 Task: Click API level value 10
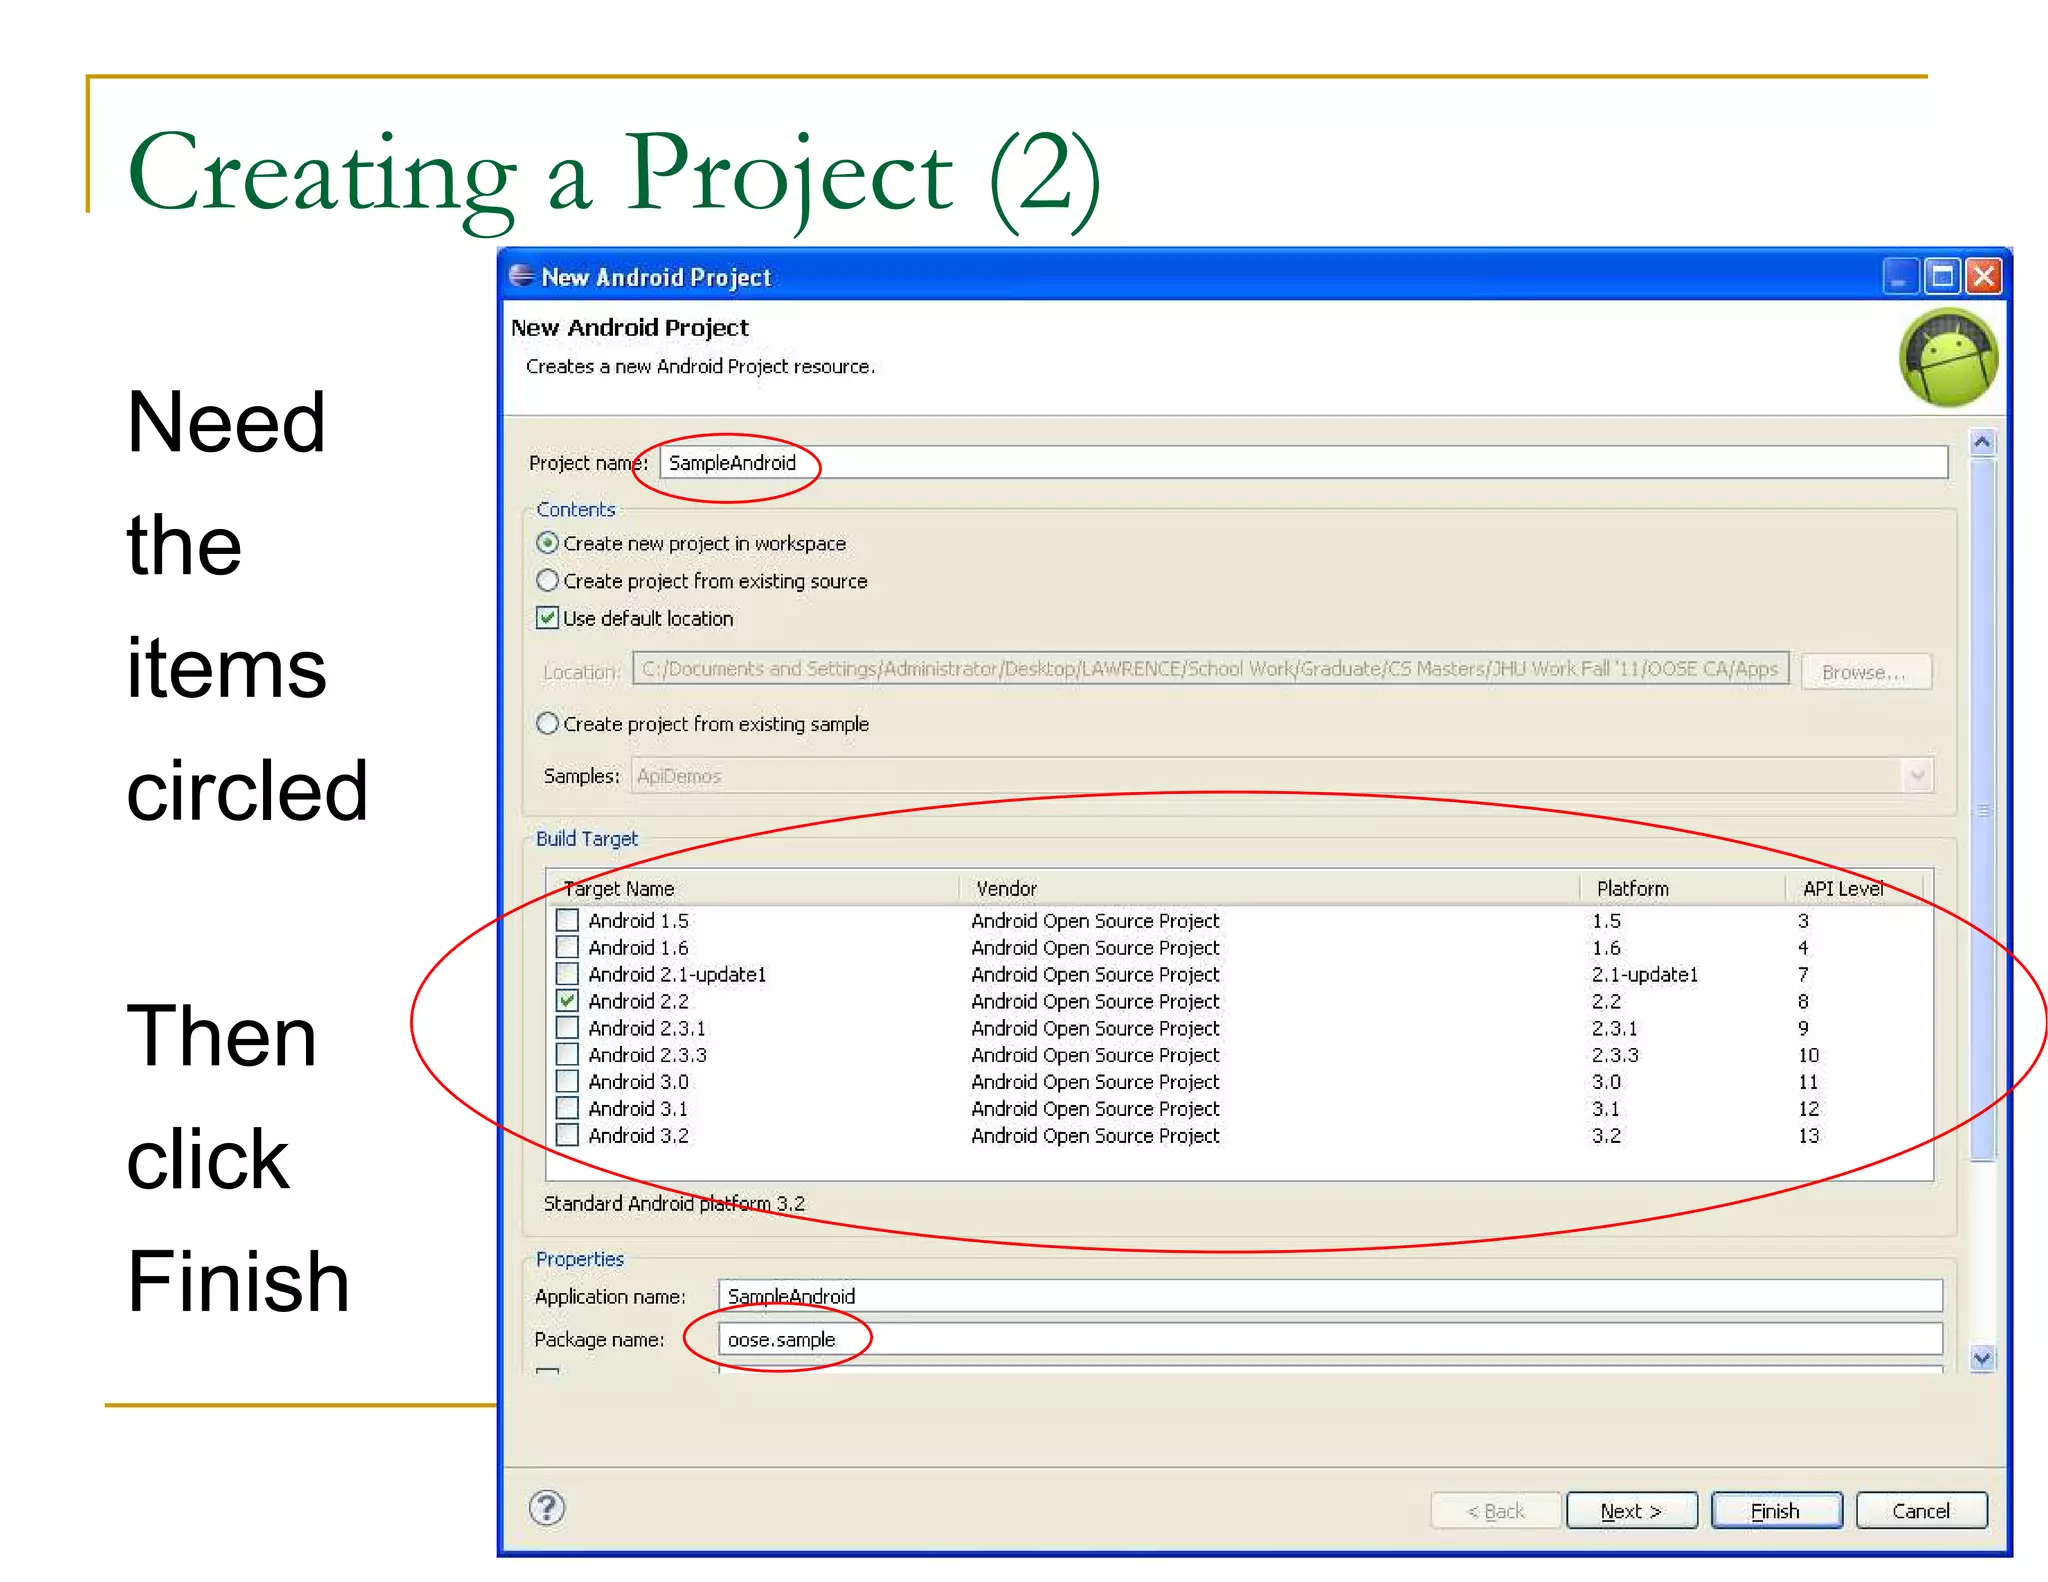(x=1808, y=1055)
